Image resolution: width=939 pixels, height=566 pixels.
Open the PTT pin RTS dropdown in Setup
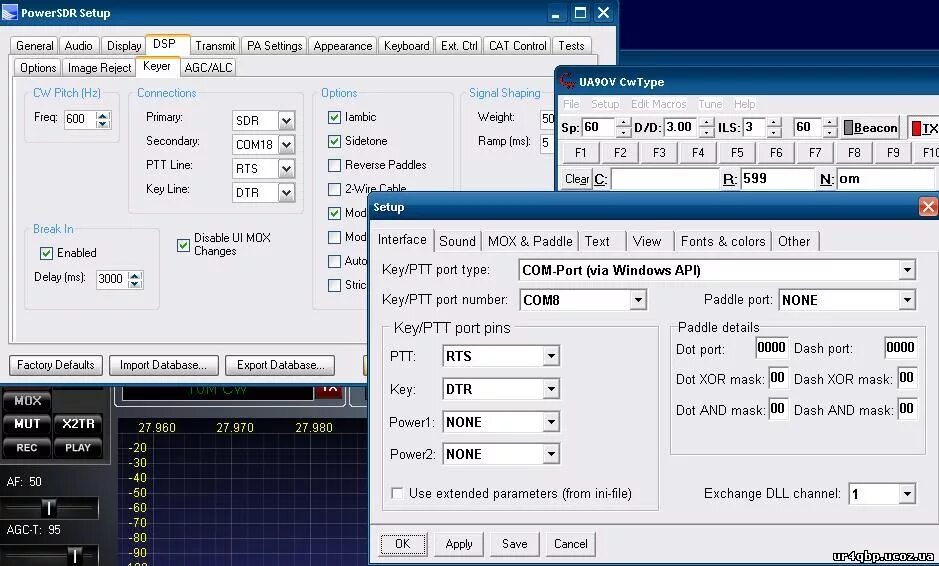(x=551, y=356)
